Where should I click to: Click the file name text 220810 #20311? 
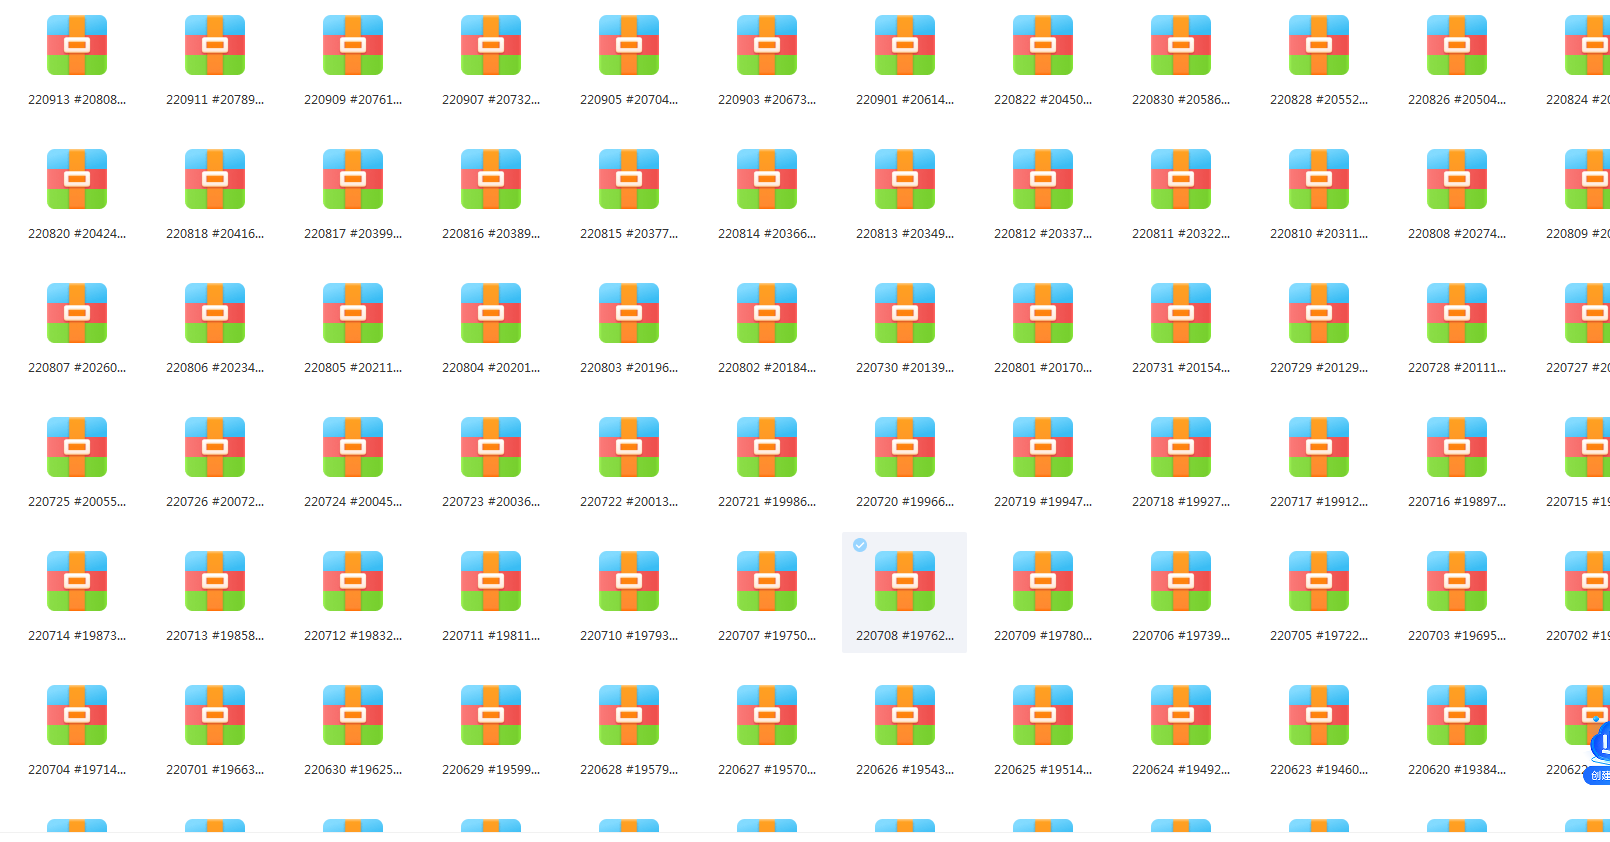pyautogui.click(x=1319, y=234)
